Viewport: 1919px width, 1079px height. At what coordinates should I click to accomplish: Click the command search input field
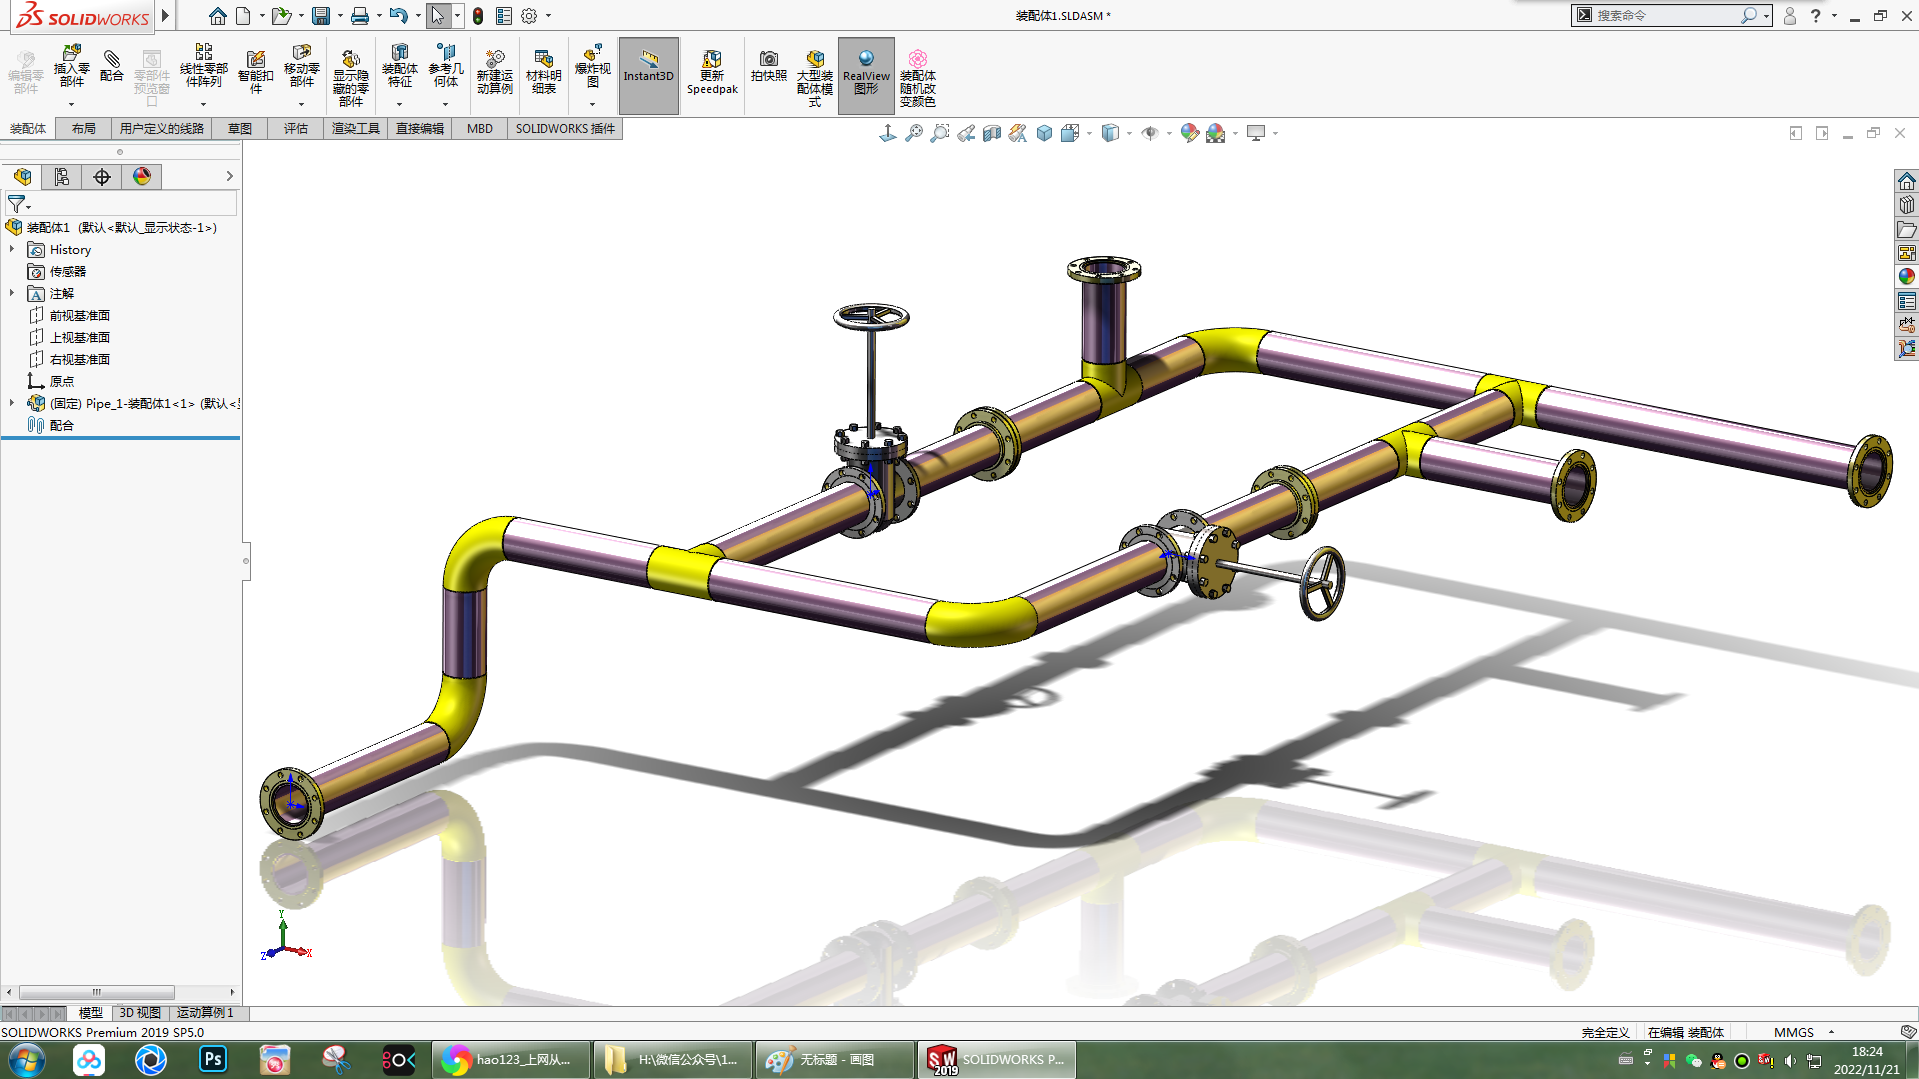tap(1665, 15)
